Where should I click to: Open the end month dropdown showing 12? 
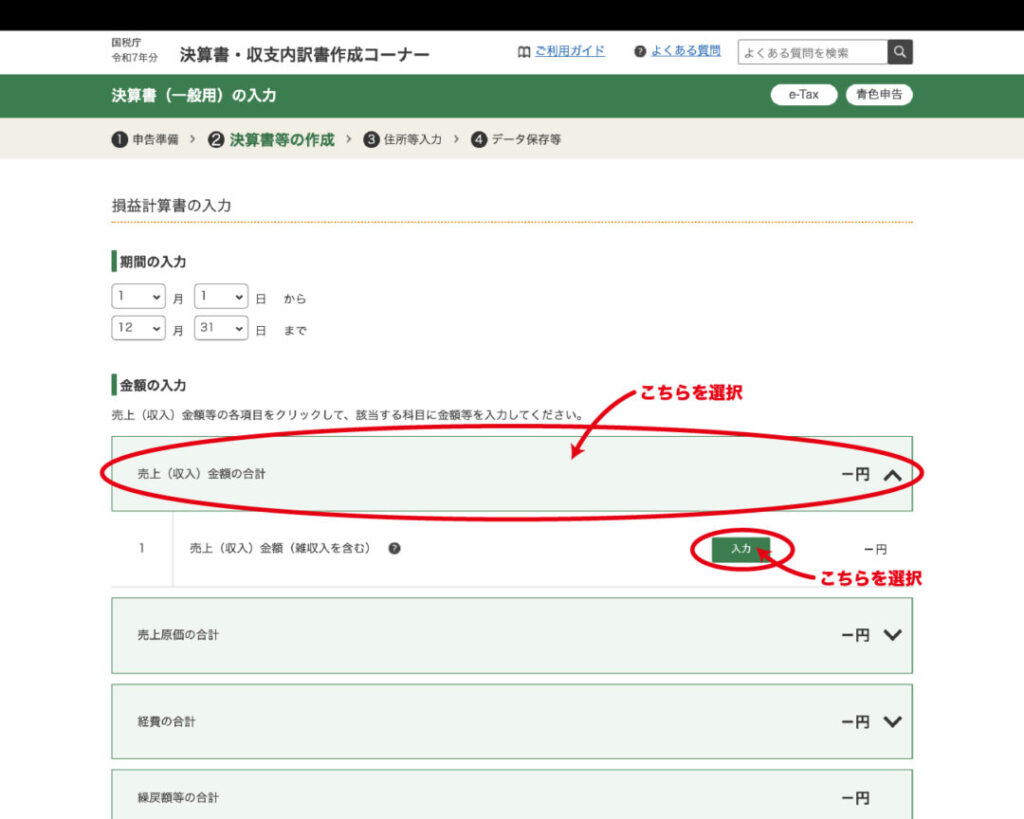click(138, 328)
